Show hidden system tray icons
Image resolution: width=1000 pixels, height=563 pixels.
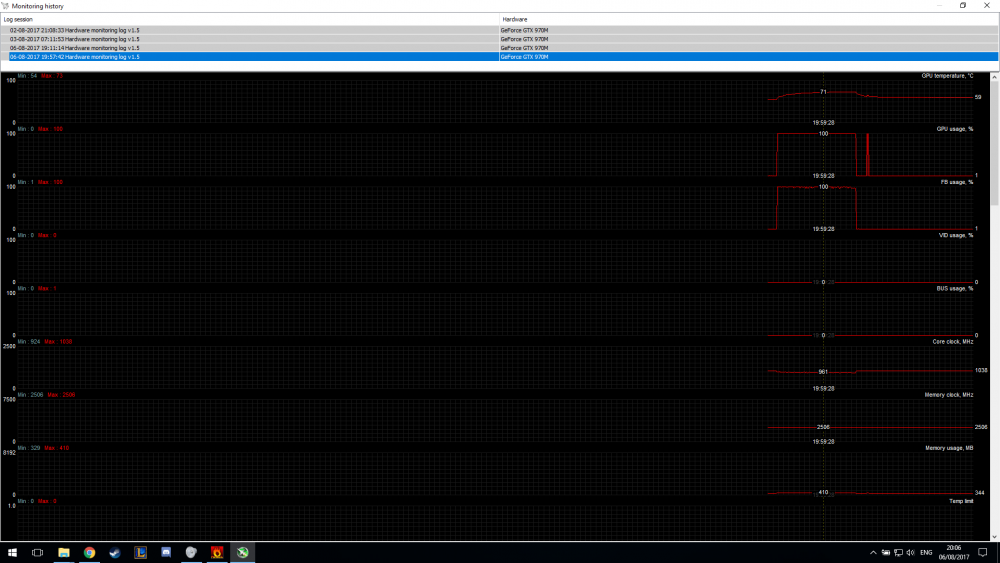pos(873,552)
